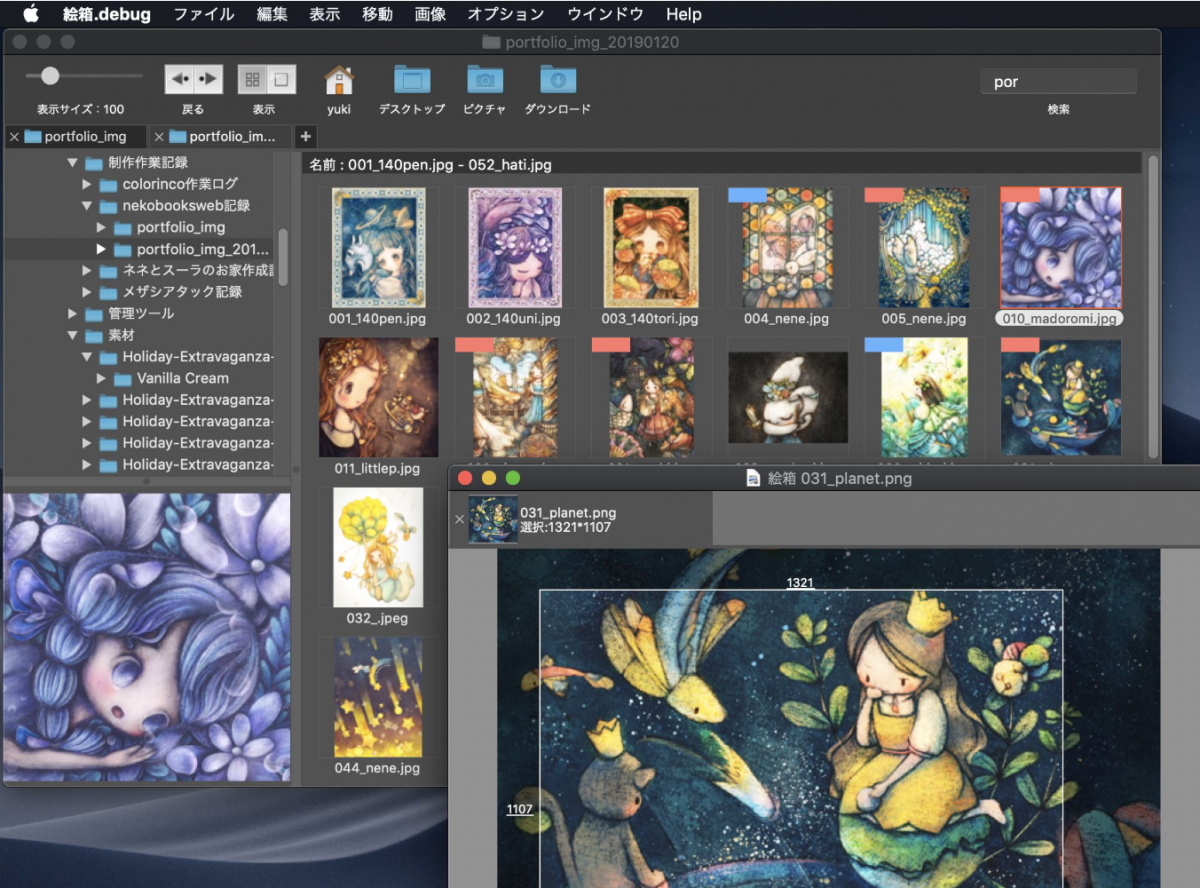This screenshot has height=888, width=1200.
Task: Expand the ネネとスーラのお家作成記 folder arrow
Action: [87, 270]
